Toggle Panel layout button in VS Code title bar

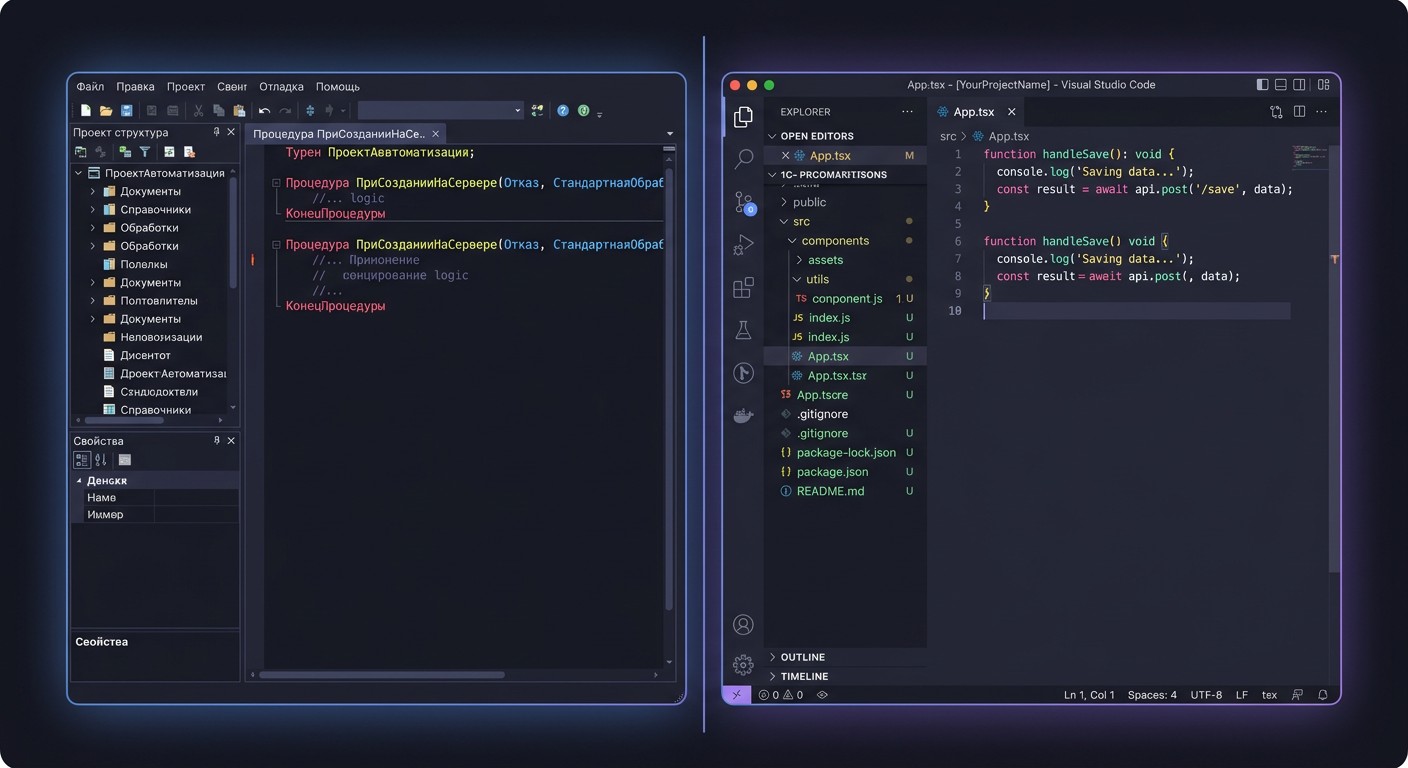[x=1280, y=85]
